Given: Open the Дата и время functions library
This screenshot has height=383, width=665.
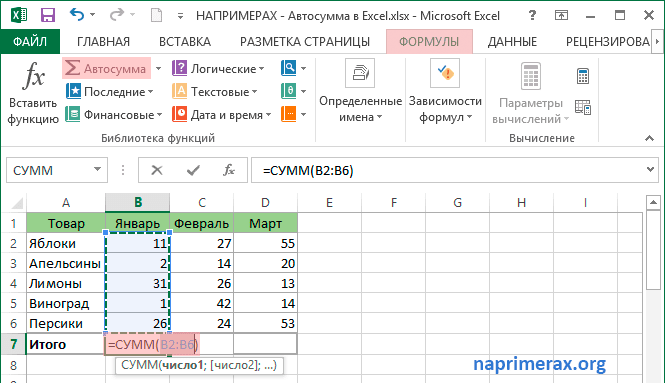Looking at the screenshot, I should tap(222, 115).
